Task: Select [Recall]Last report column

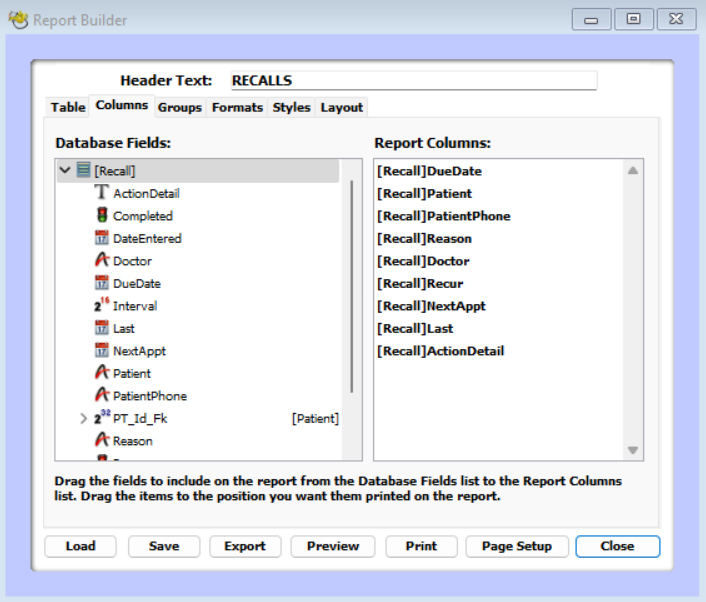Action: (x=415, y=329)
